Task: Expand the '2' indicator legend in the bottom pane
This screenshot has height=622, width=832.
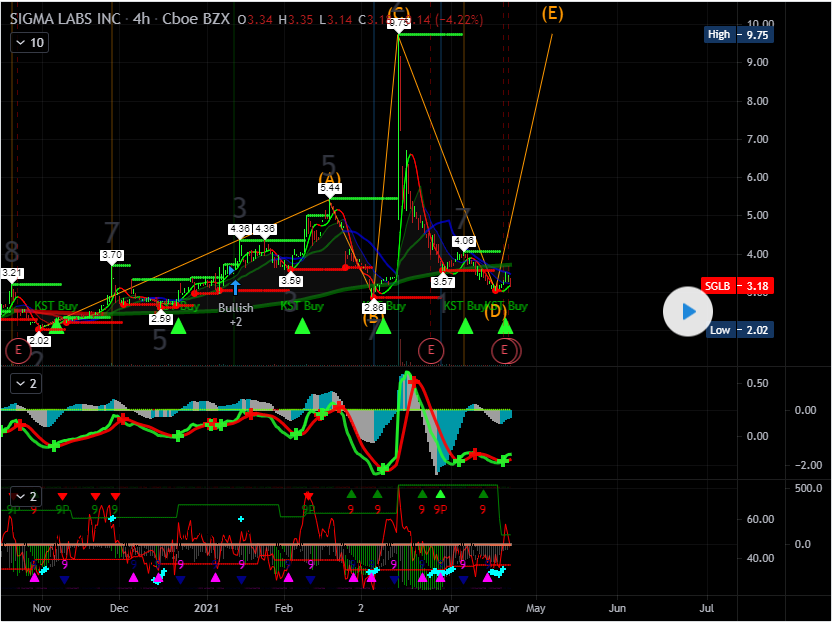Action: pos(26,496)
